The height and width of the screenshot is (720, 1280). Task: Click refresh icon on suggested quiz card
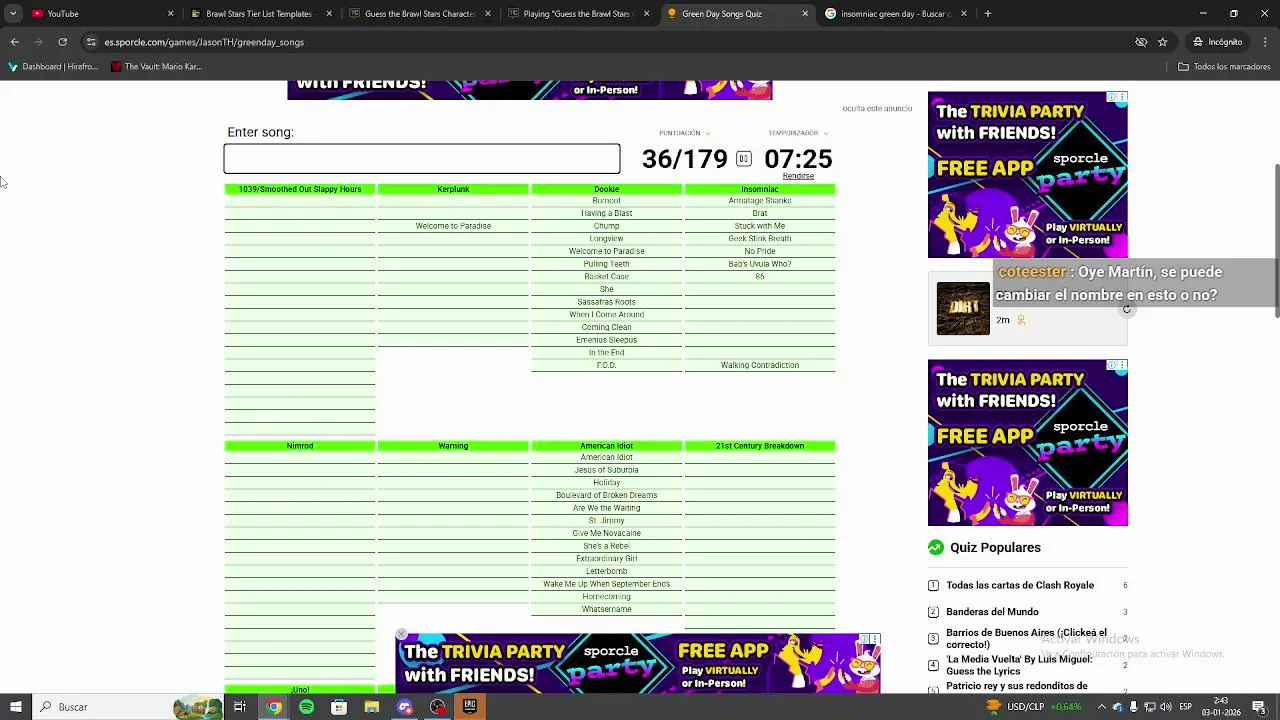(1126, 309)
